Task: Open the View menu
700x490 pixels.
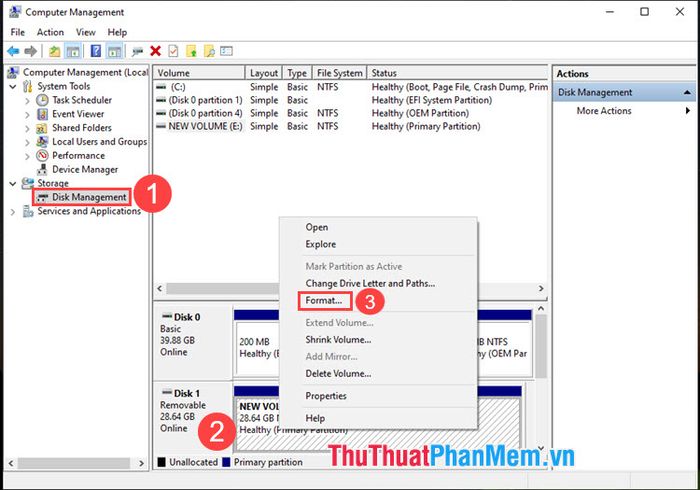Action: [x=85, y=32]
